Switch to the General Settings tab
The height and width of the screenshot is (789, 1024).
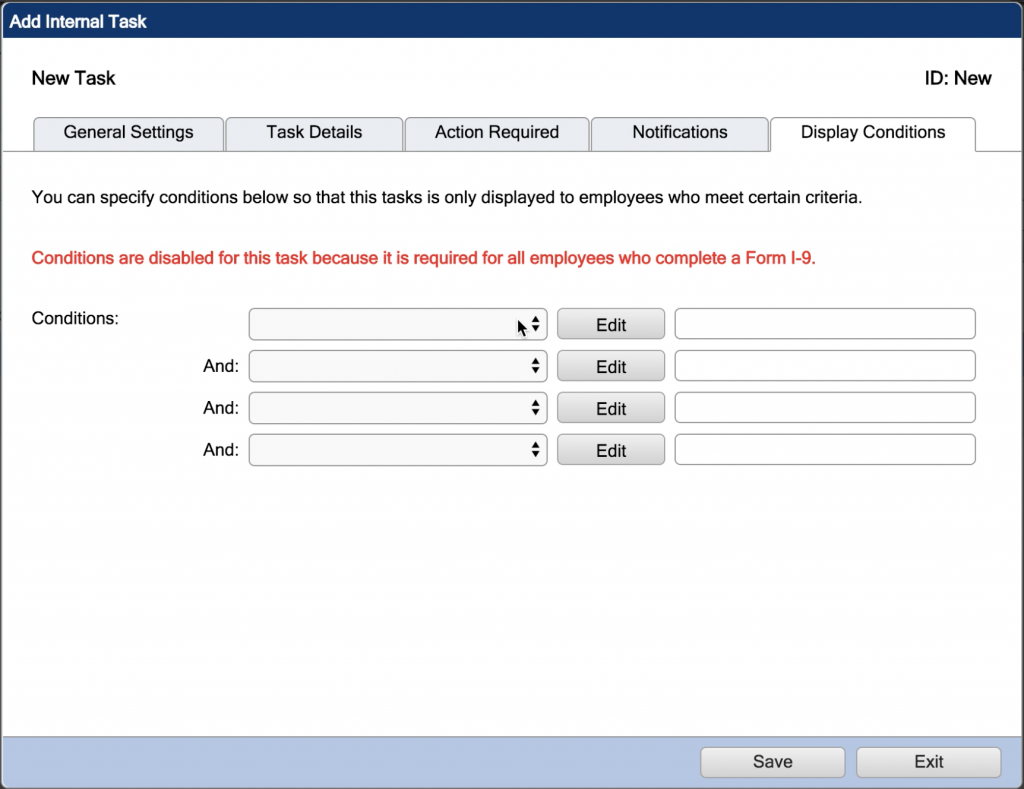(128, 133)
